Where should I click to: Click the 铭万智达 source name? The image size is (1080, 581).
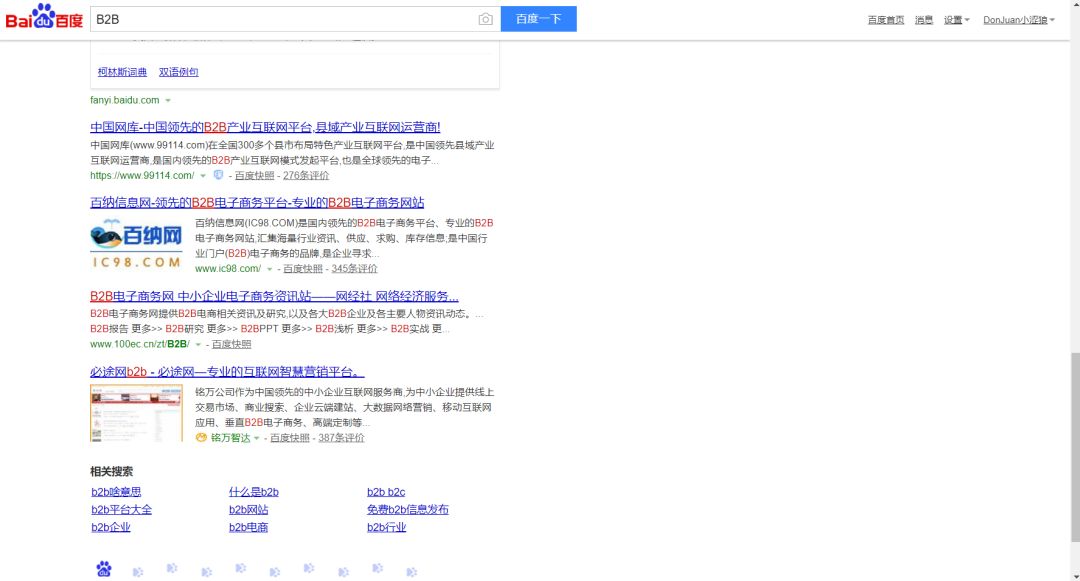click(x=231, y=438)
